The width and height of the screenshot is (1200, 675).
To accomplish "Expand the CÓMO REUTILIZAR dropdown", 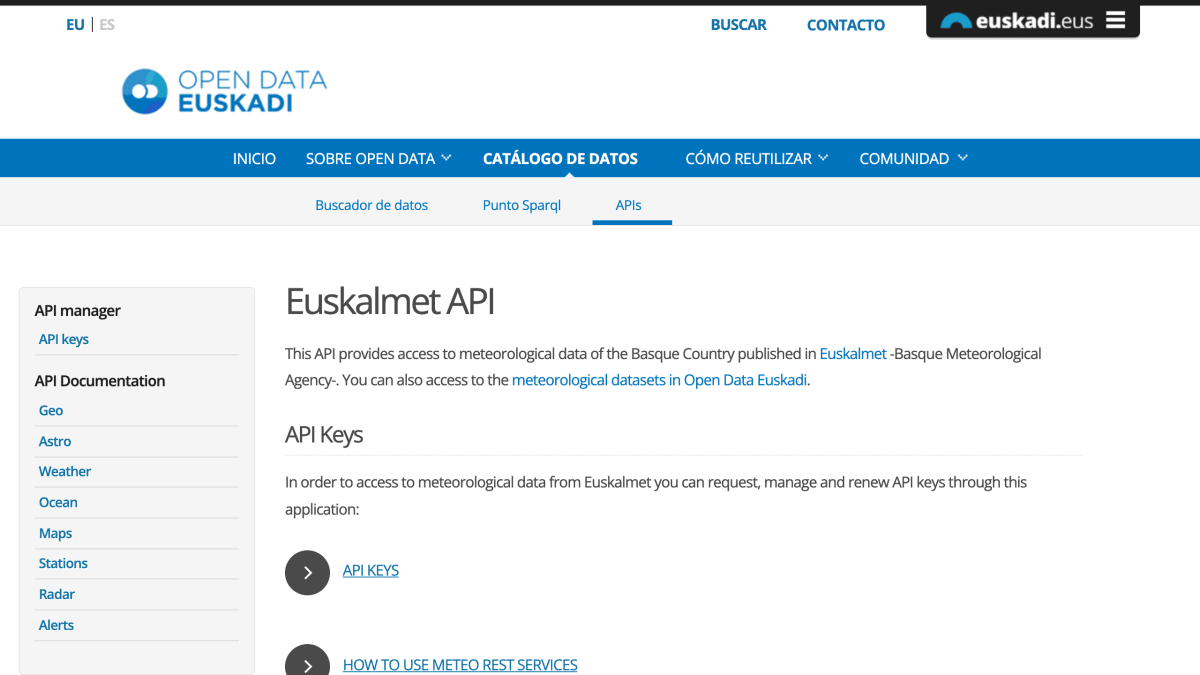I will [x=757, y=158].
